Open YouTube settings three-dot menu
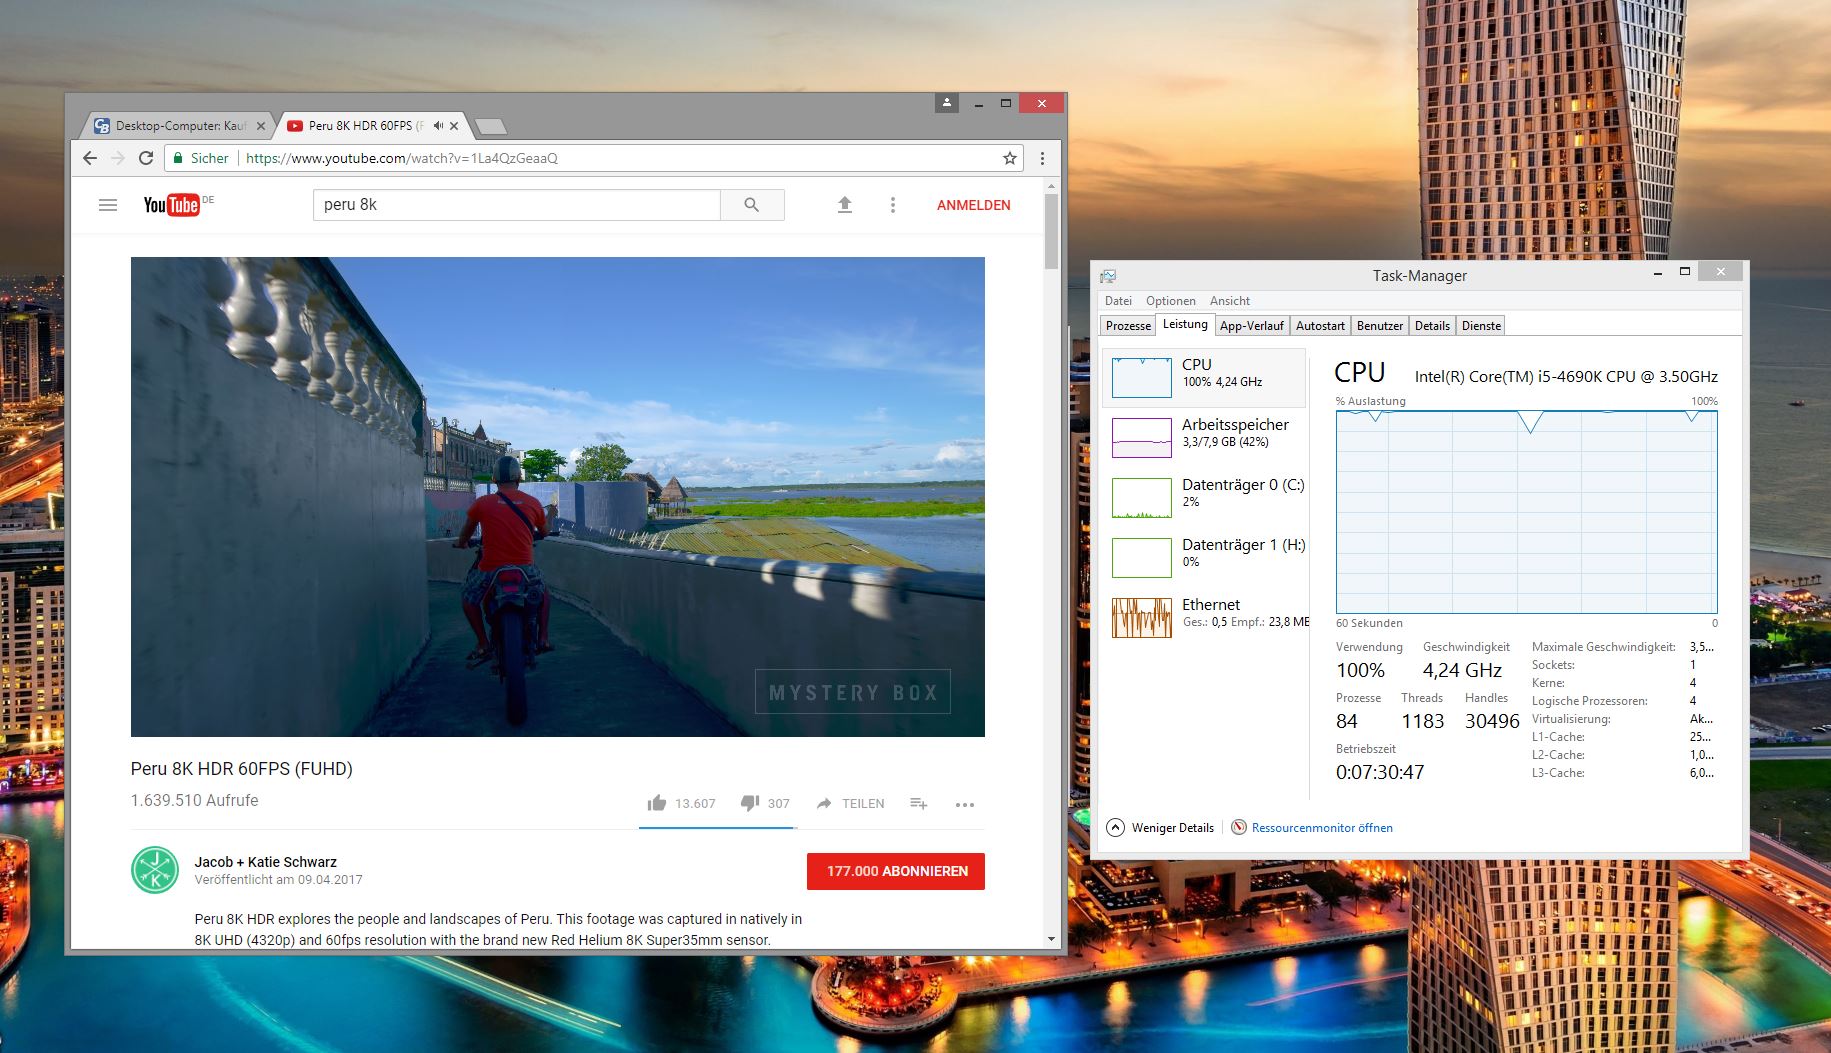 [x=893, y=205]
